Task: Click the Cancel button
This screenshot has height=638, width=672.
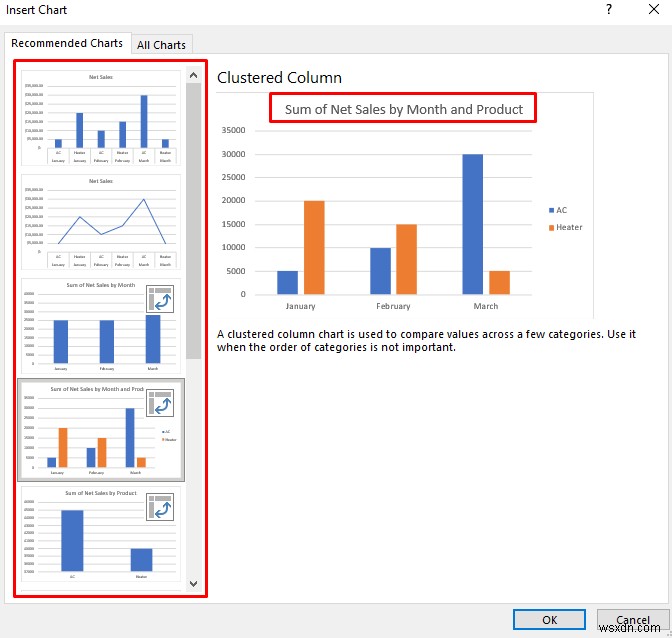Action: tap(633, 620)
